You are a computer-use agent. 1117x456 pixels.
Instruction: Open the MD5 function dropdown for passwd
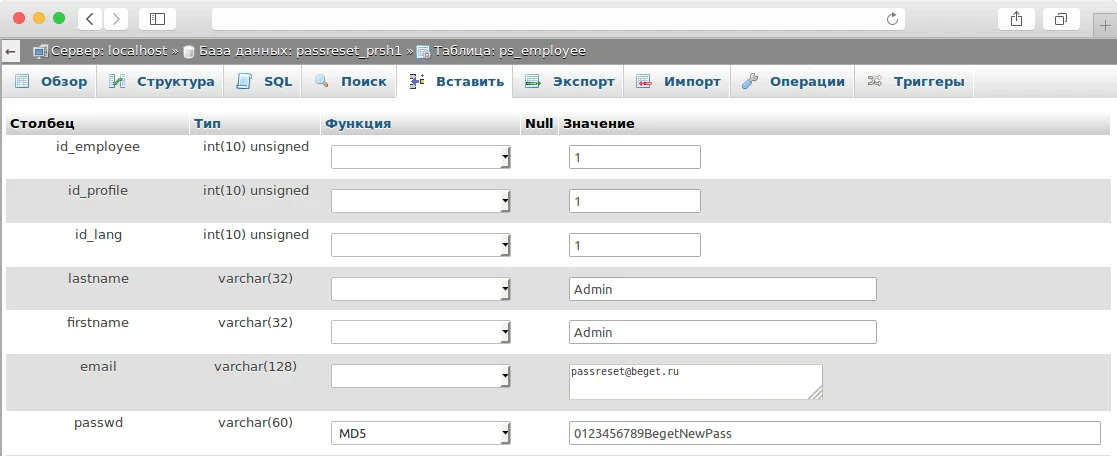421,433
